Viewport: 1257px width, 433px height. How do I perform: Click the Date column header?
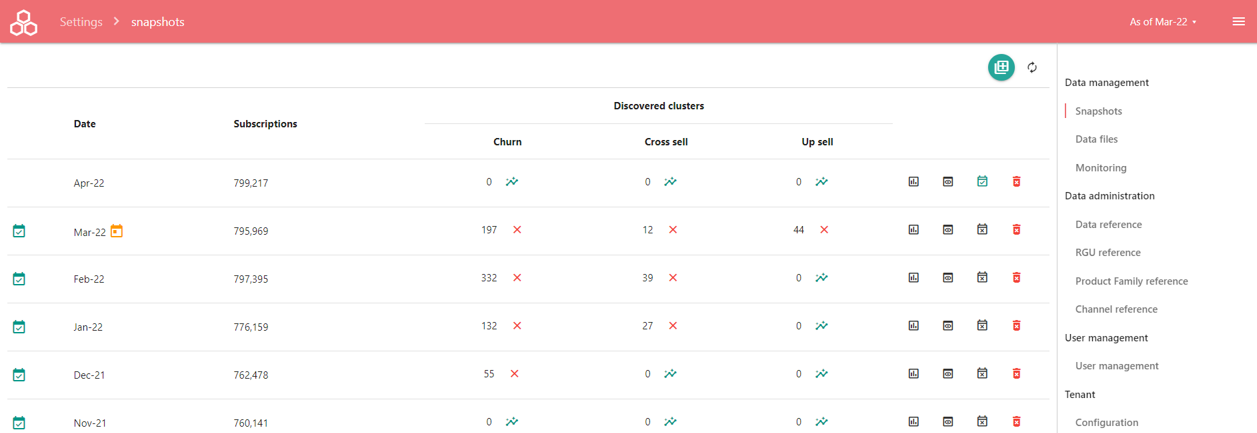85,124
